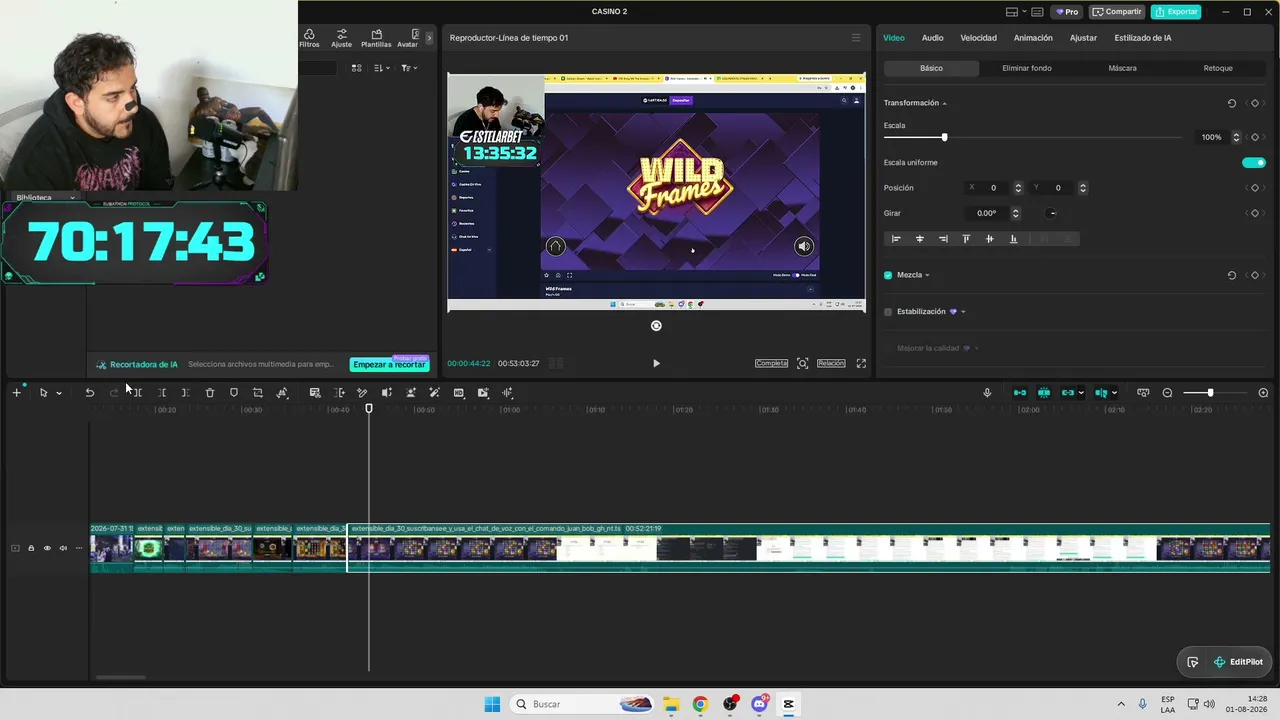Image resolution: width=1280 pixels, height=720 pixels.
Task: Select the Eliminar fondo sub-tab
Action: point(1026,68)
